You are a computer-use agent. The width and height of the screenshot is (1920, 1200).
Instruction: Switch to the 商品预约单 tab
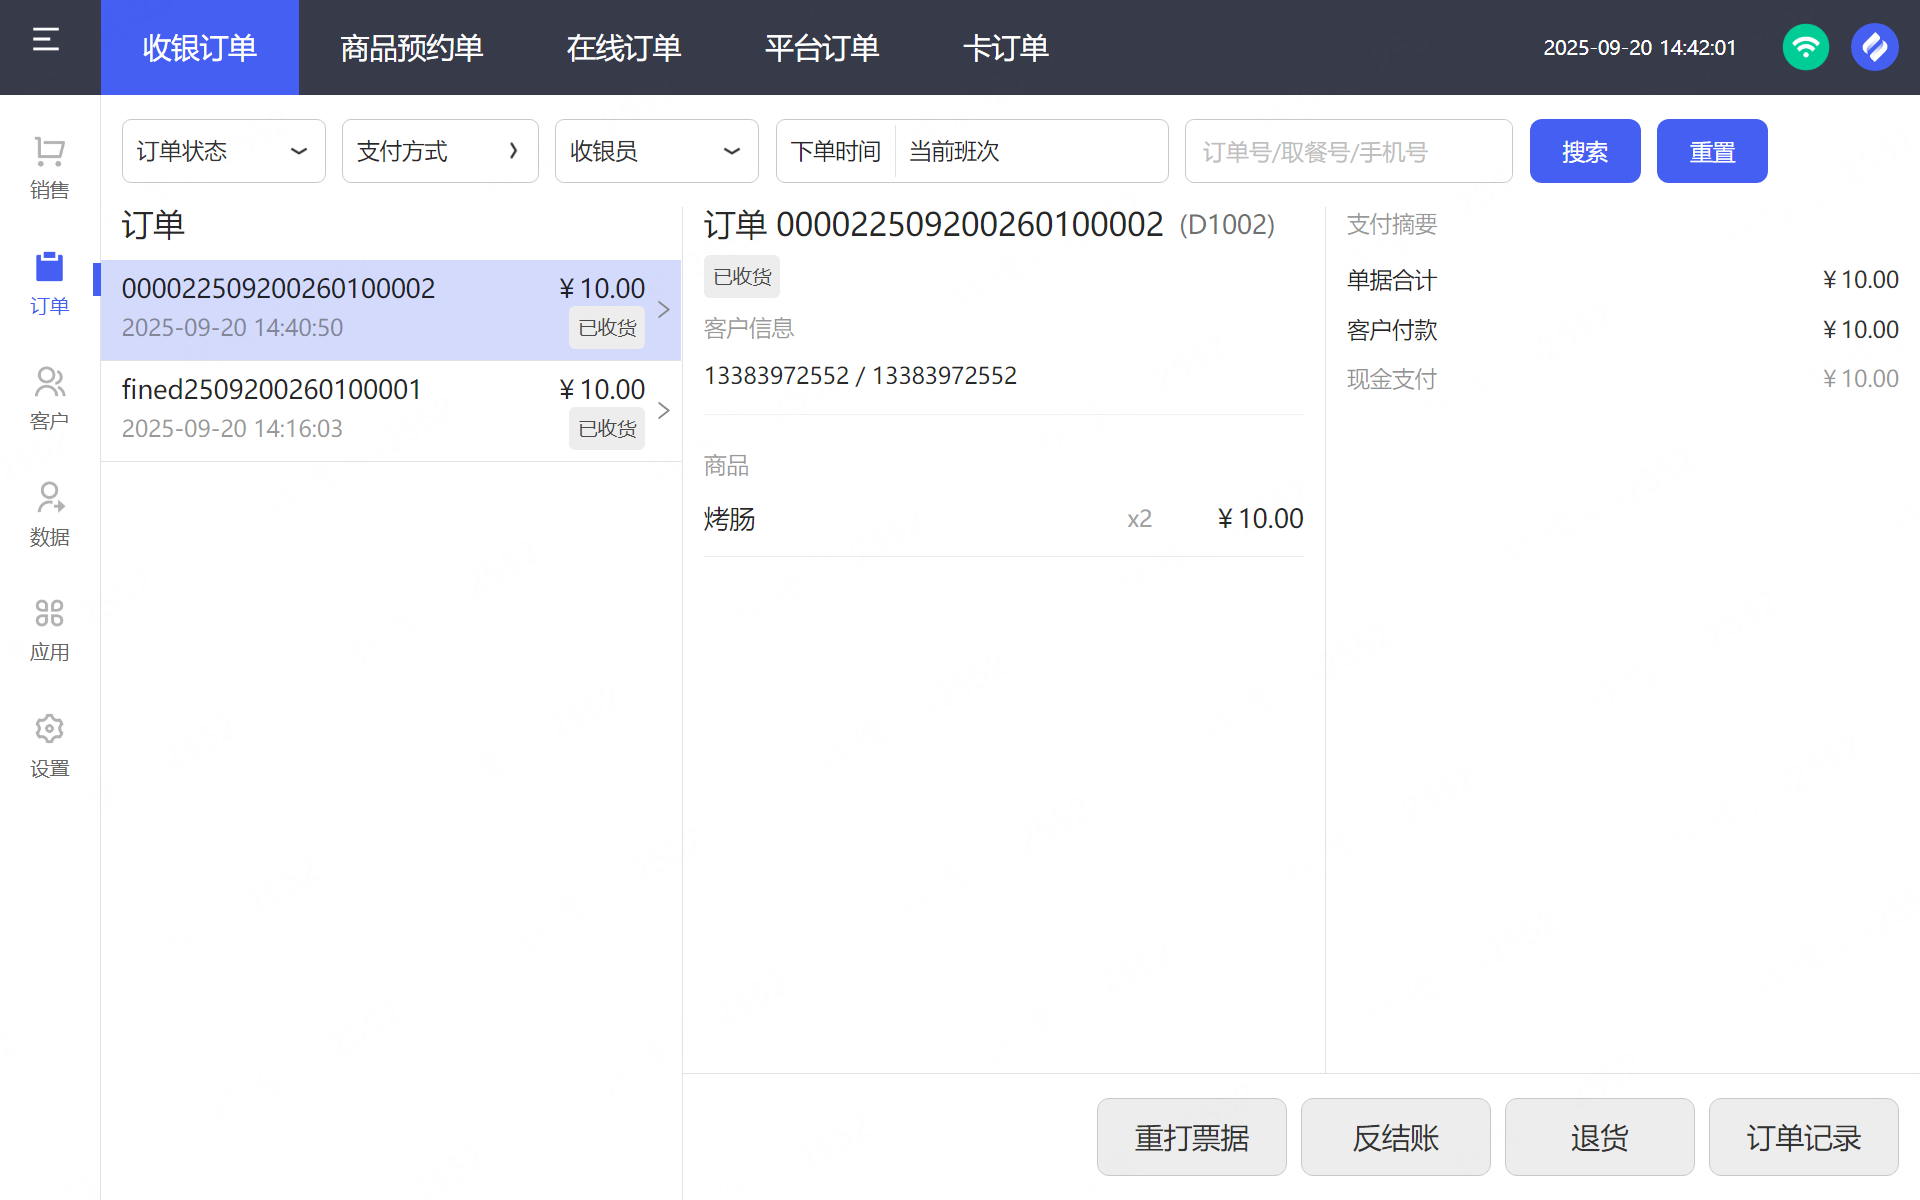click(411, 47)
